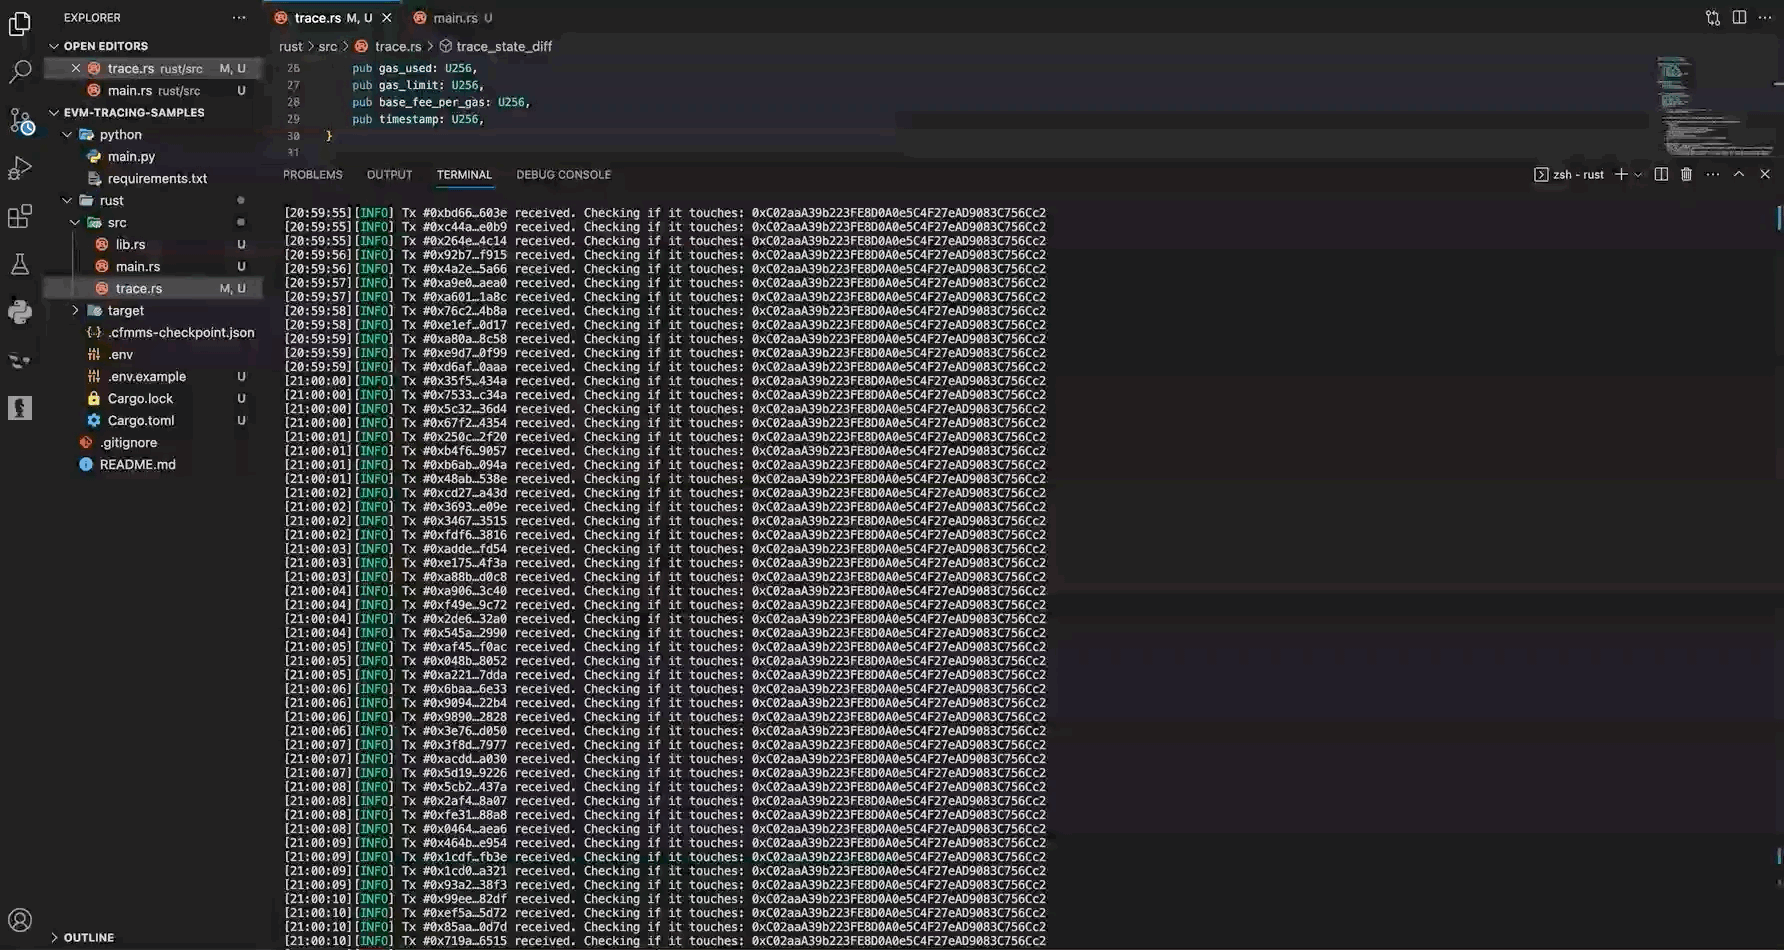The width and height of the screenshot is (1784, 950).
Task: Open Run and Debug view
Action: (x=20, y=168)
